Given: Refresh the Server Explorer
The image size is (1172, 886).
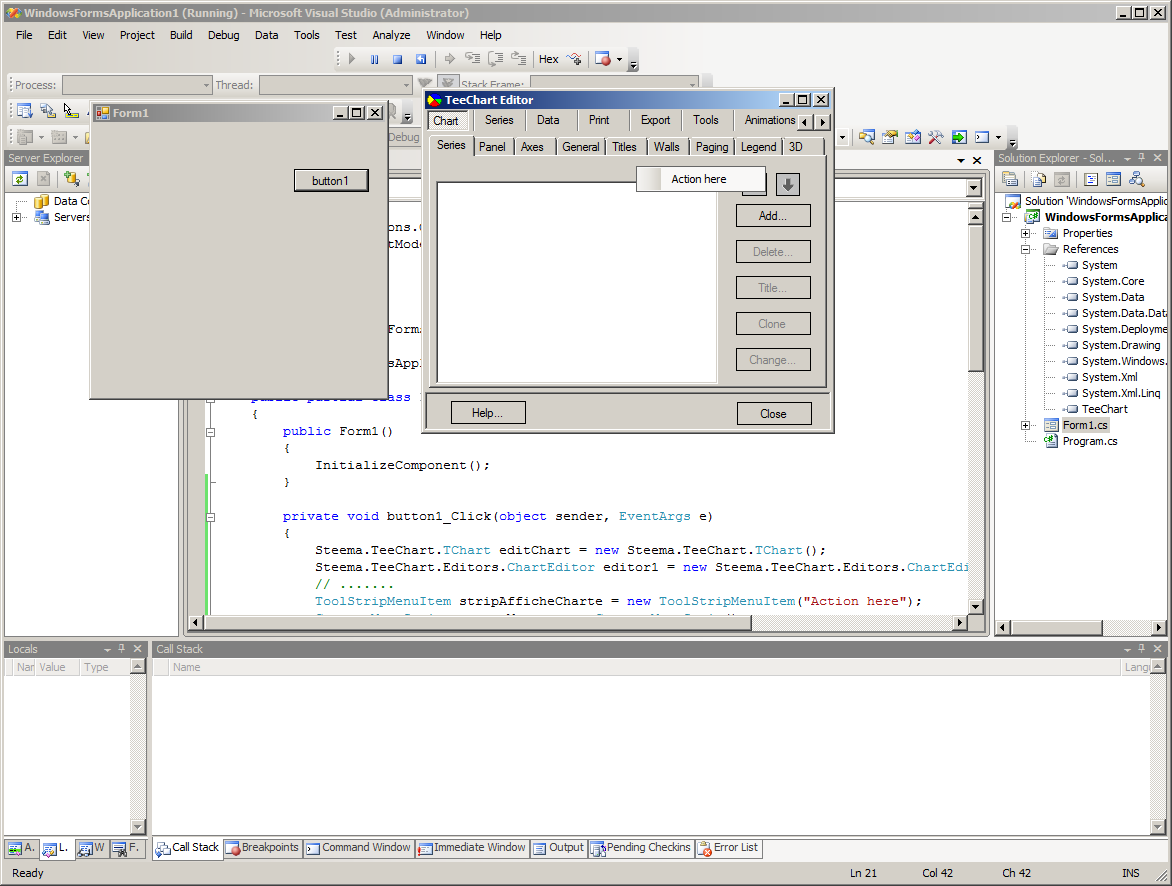Looking at the screenshot, I should [20, 179].
